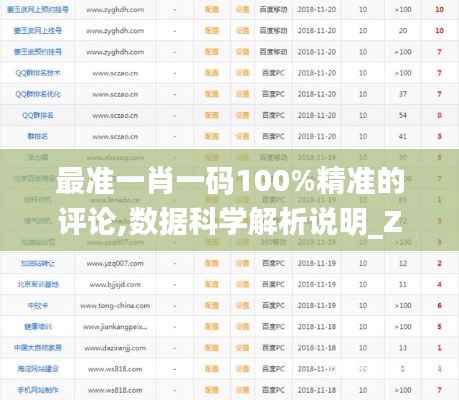Click the www.bjjsjd.com domain cell
The width and height of the screenshot is (459, 400).
(115, 285)
